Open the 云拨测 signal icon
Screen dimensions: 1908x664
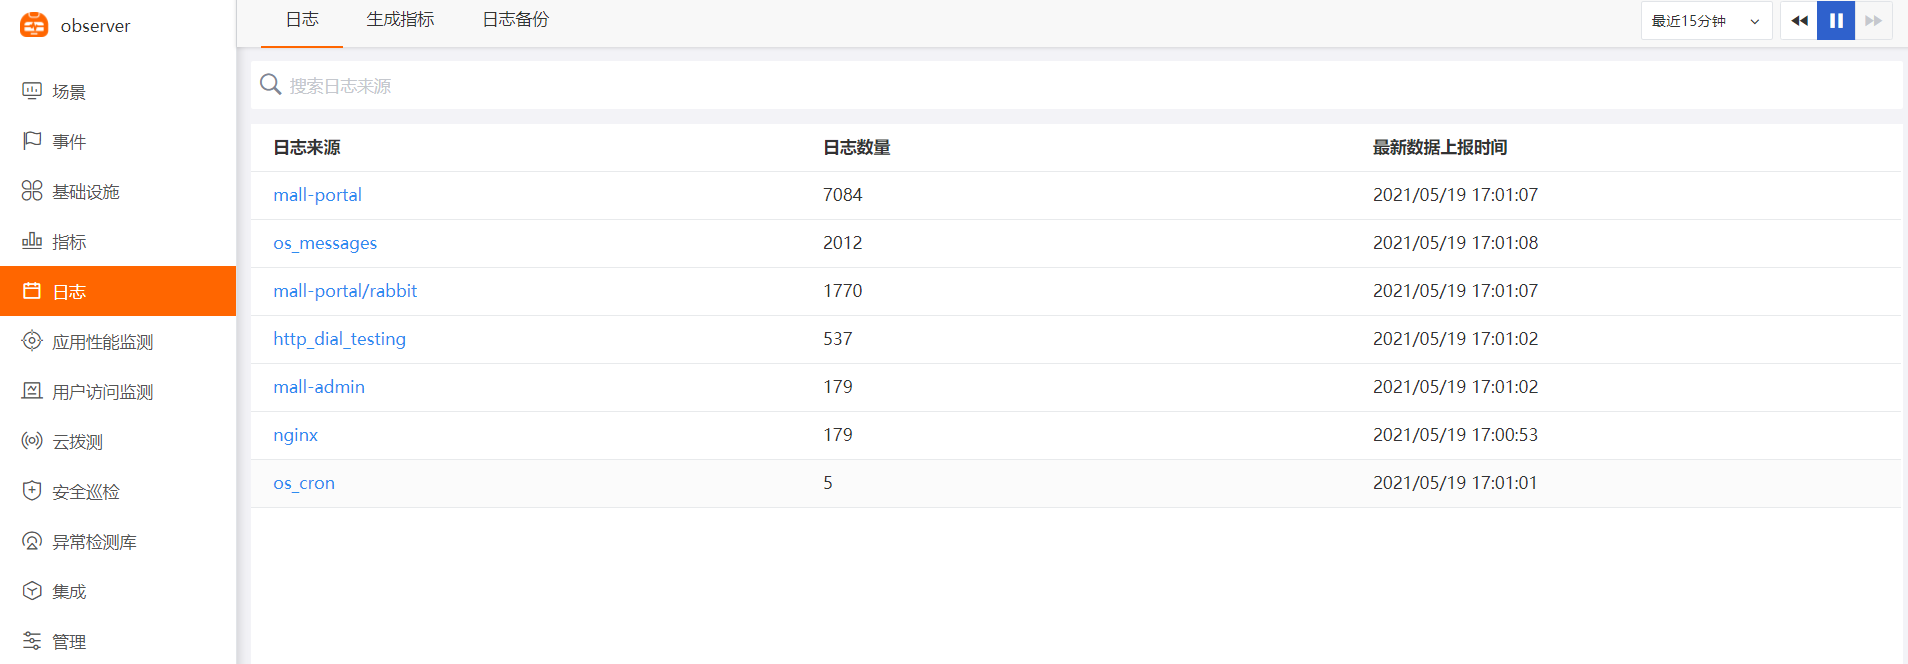[32, 441]
